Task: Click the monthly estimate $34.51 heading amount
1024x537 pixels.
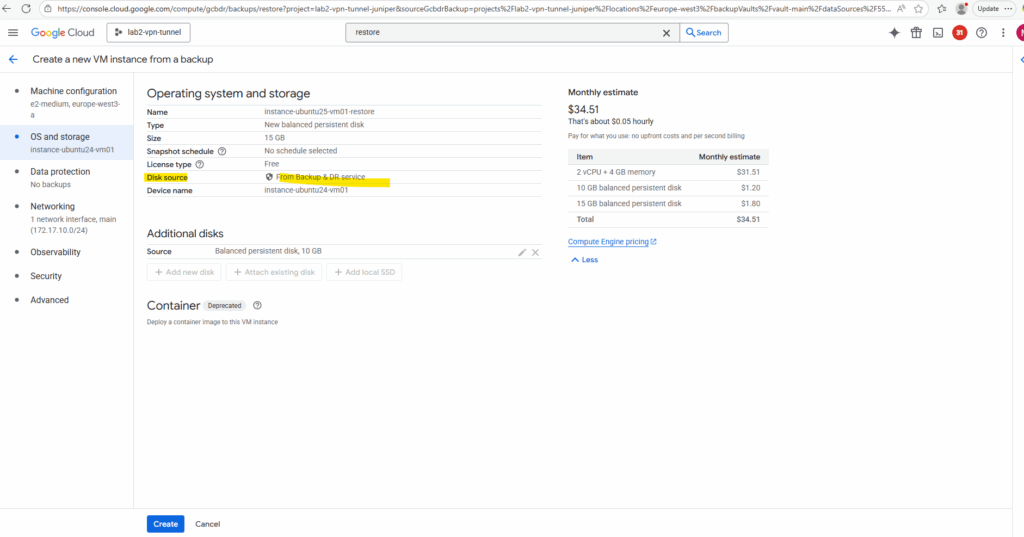Action: pos(583,110)
